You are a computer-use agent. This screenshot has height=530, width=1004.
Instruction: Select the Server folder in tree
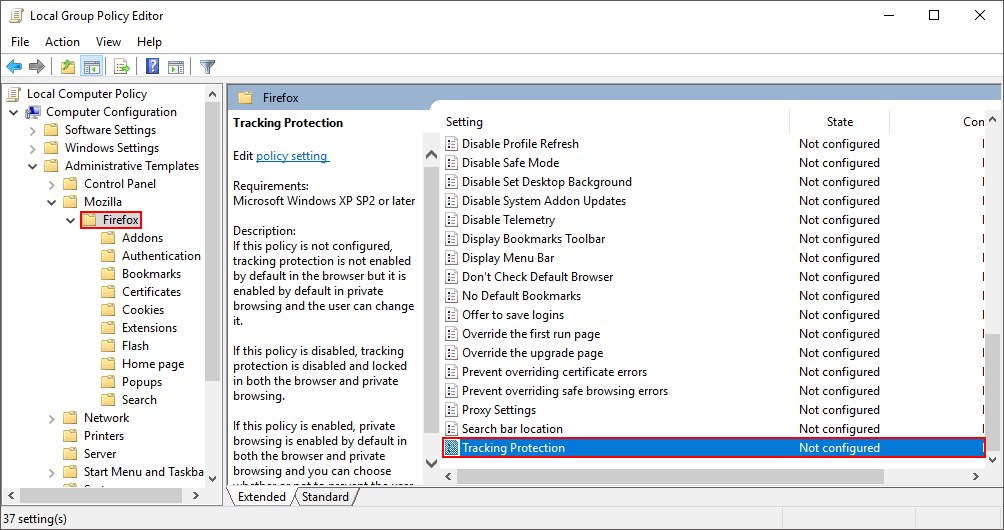[100, 454]
